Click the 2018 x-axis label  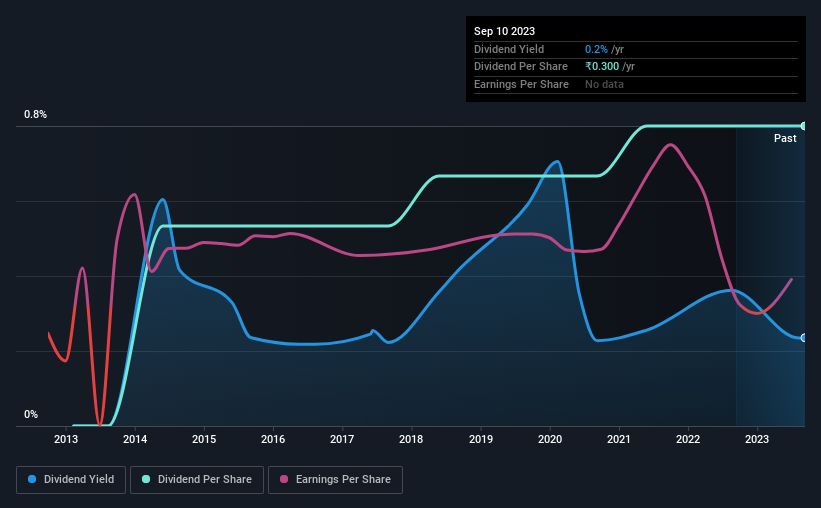[411, 439]
